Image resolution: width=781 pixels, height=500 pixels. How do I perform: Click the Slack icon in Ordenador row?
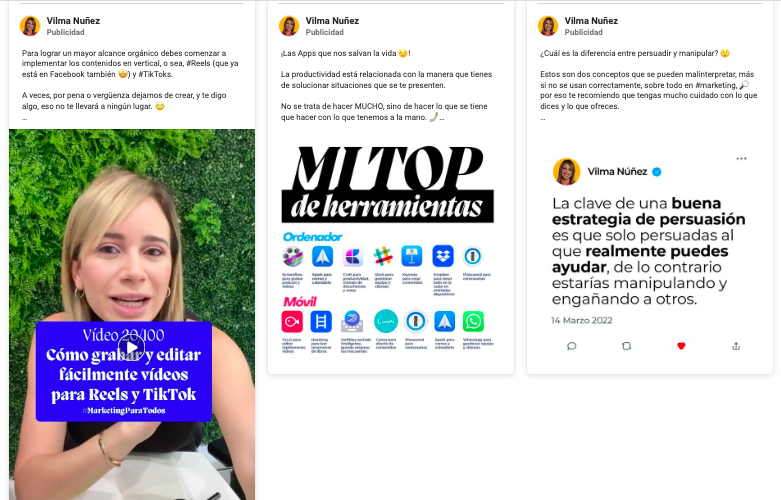[383, 256]
